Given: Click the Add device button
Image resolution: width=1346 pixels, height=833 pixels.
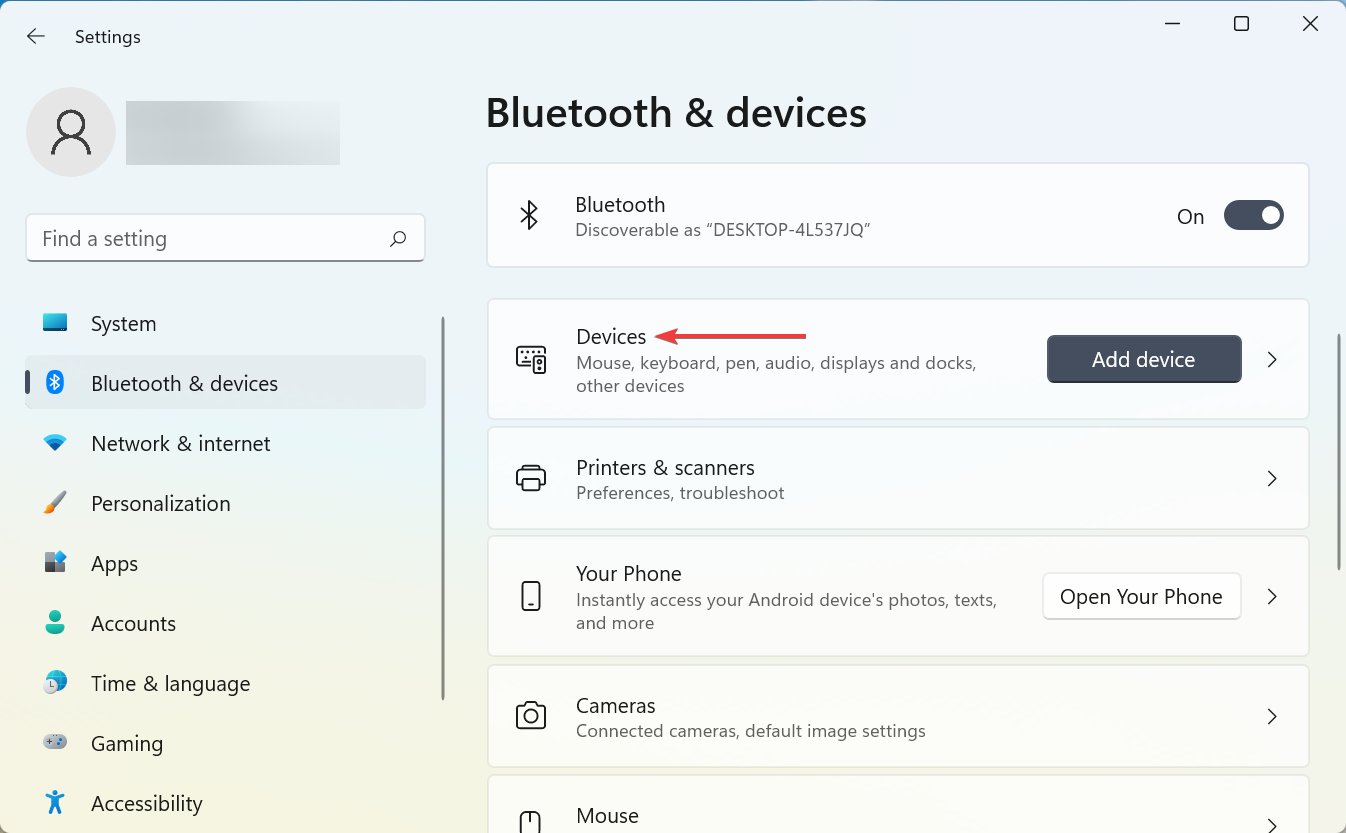Looking at the screenshot, I should pos(1144,359).
